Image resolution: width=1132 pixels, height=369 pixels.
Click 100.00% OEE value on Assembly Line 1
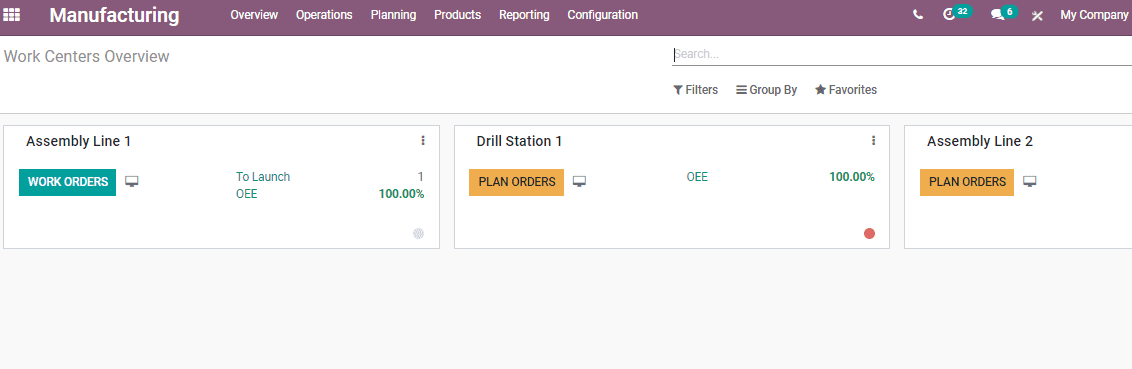point(401,194)
